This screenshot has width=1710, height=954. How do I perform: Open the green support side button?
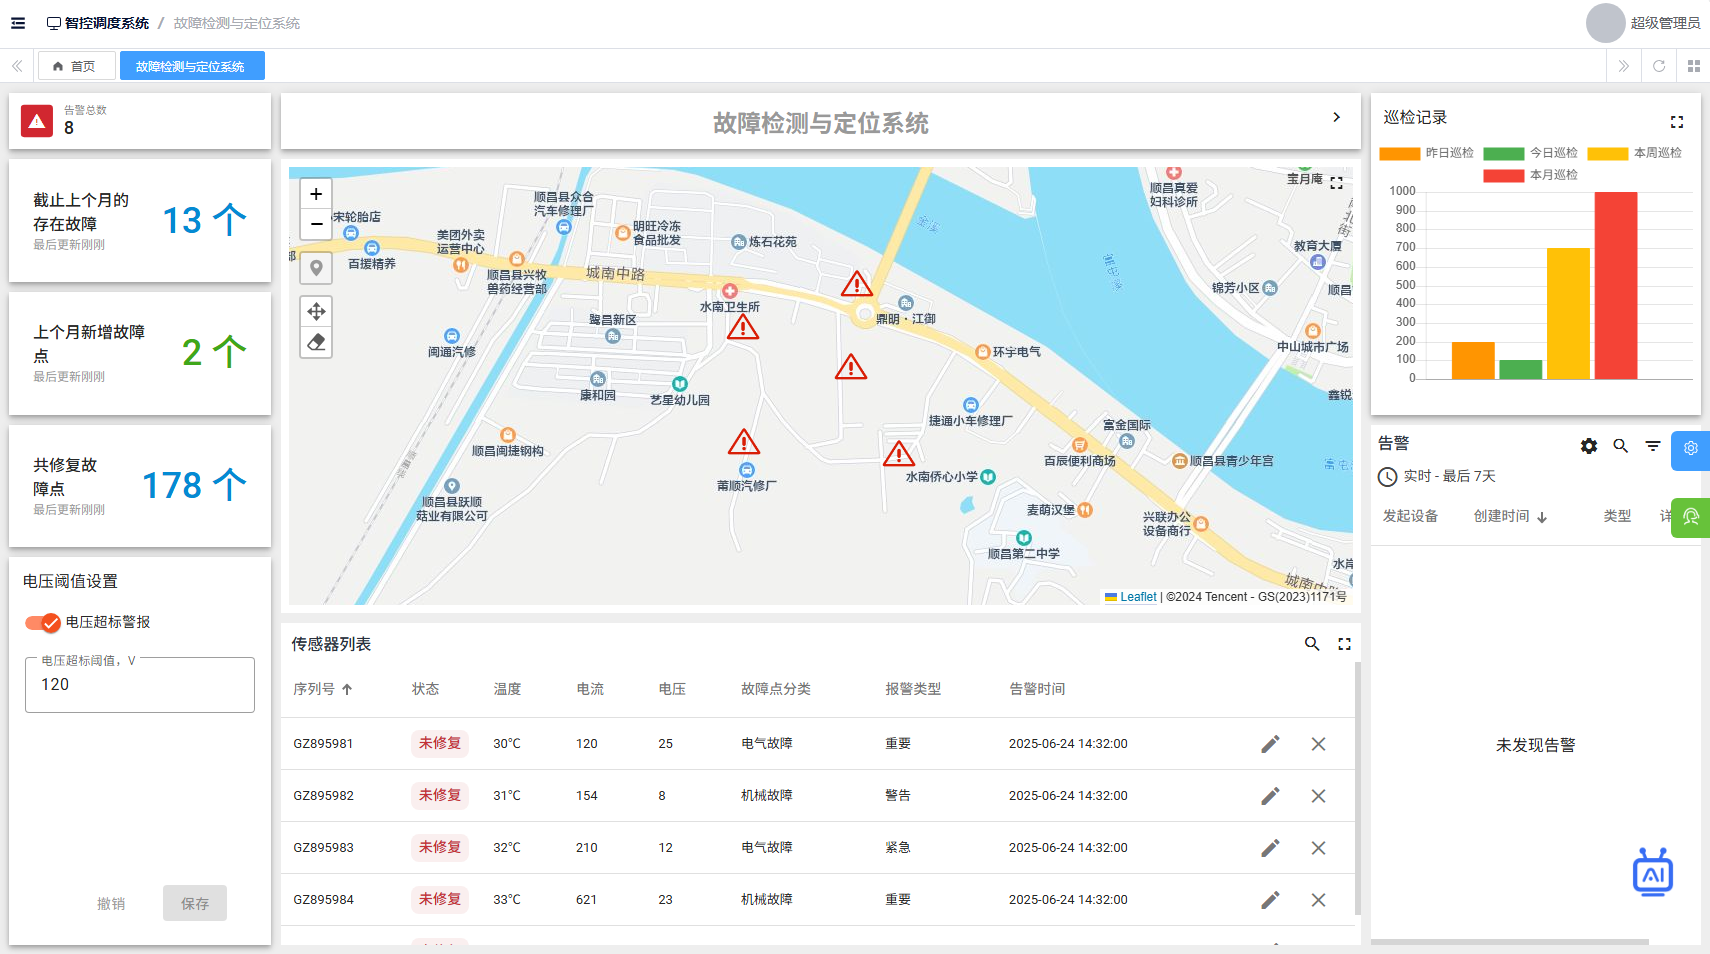(x=1691, y=517)
